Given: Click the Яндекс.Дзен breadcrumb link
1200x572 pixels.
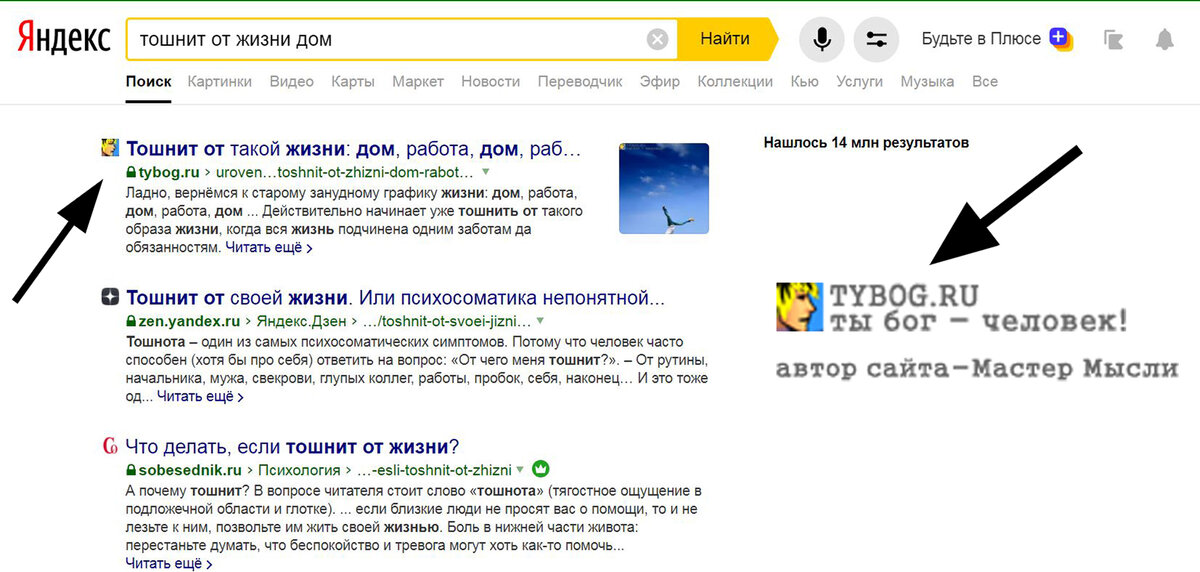Looking at the screenshot, I should 301,321.
